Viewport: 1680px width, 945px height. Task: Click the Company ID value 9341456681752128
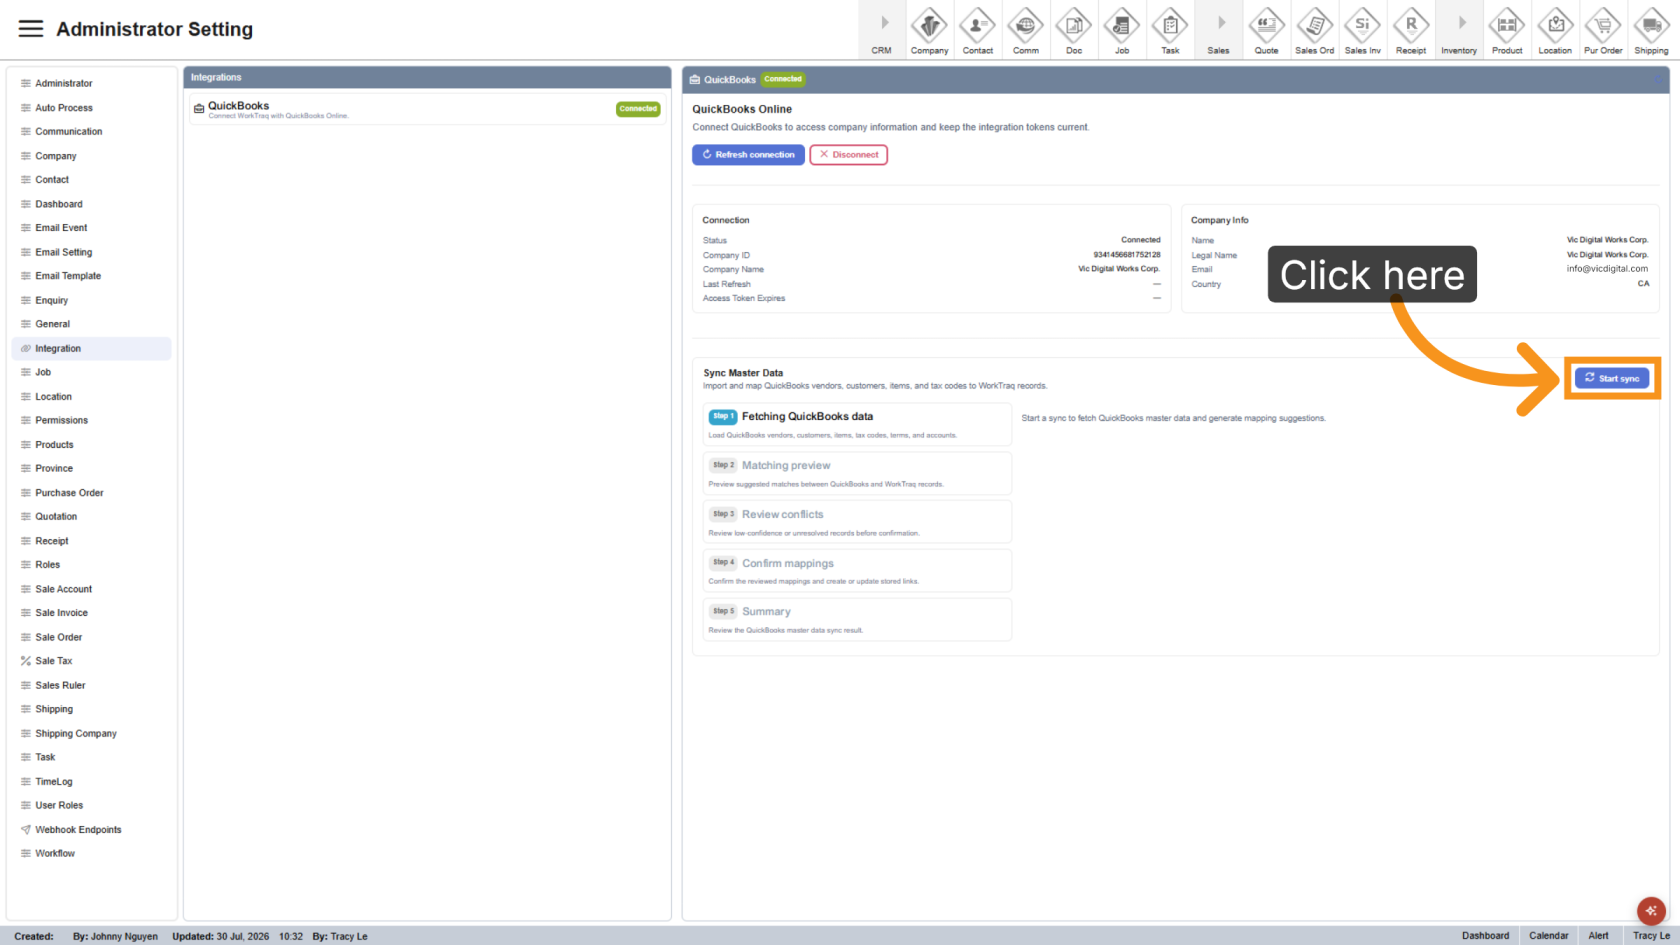[1127, 255]
